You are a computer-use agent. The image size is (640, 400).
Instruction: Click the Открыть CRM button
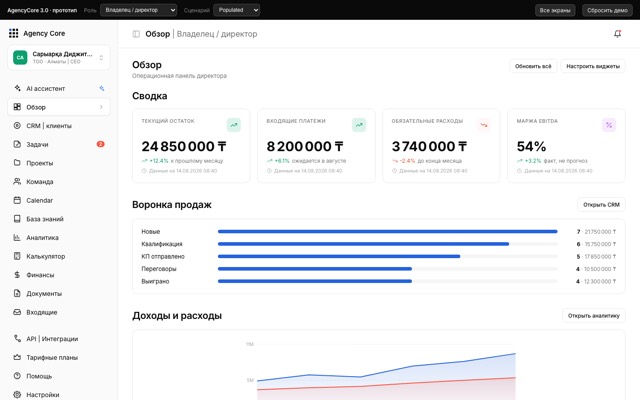601,204
